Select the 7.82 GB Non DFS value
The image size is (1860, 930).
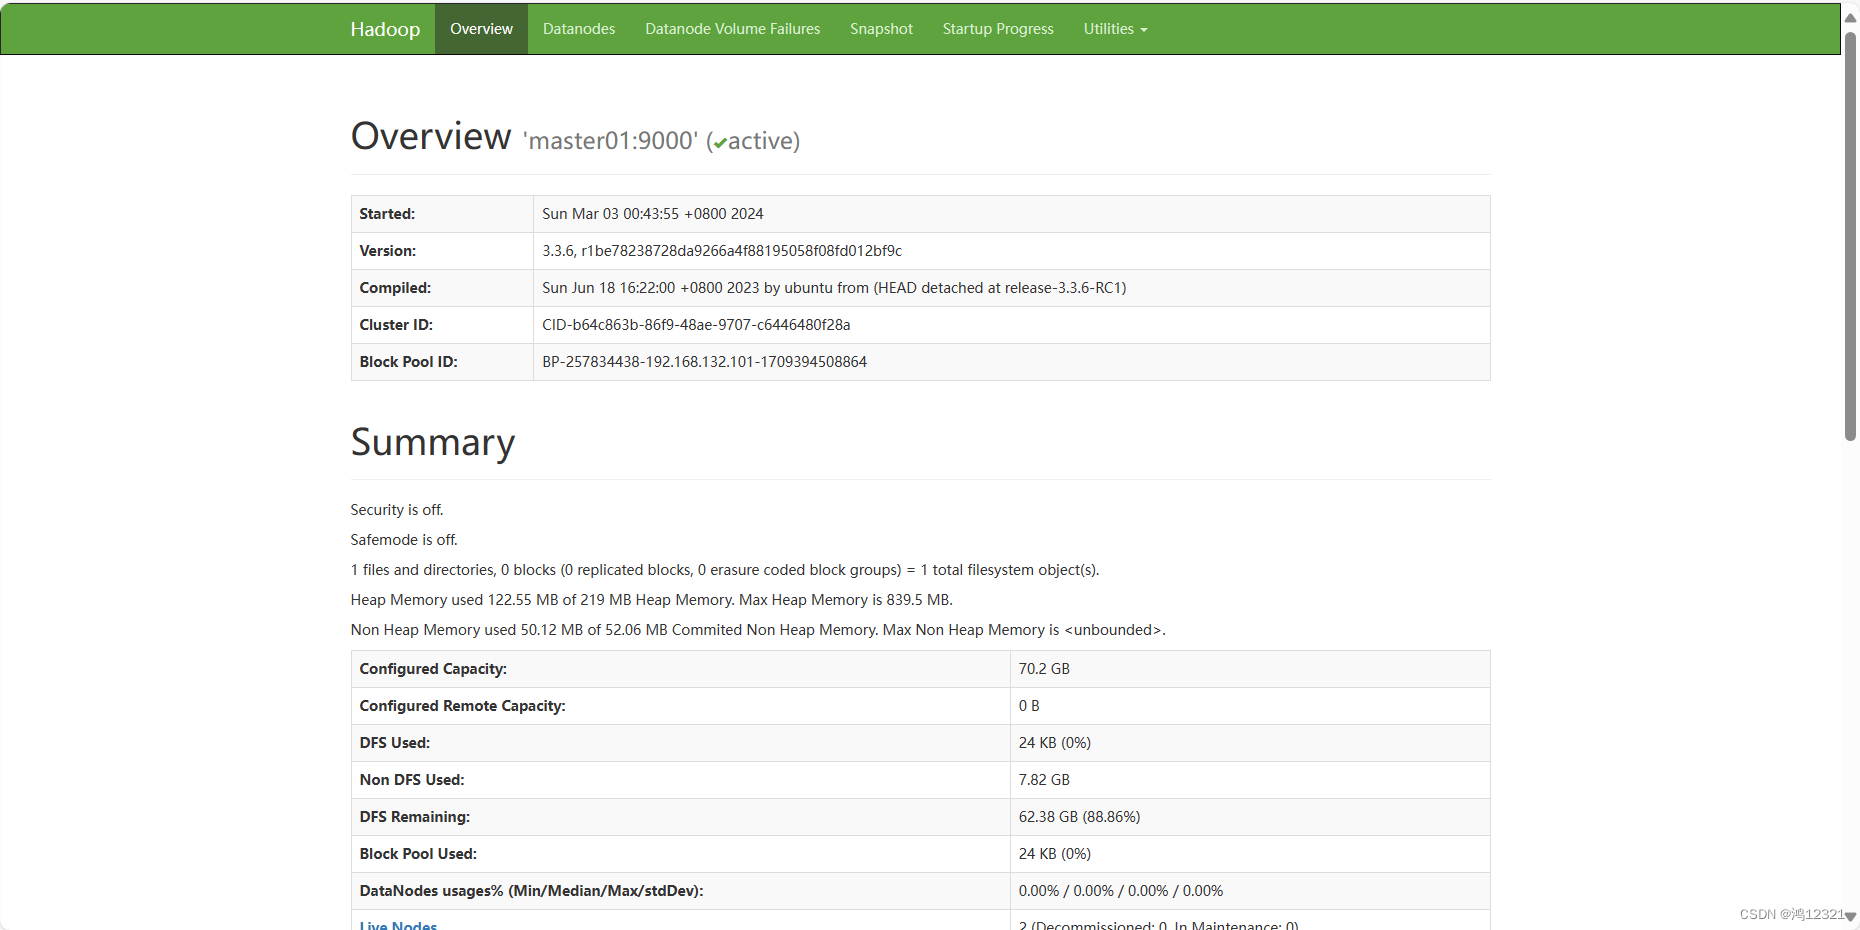click(x=1044, y=780)
